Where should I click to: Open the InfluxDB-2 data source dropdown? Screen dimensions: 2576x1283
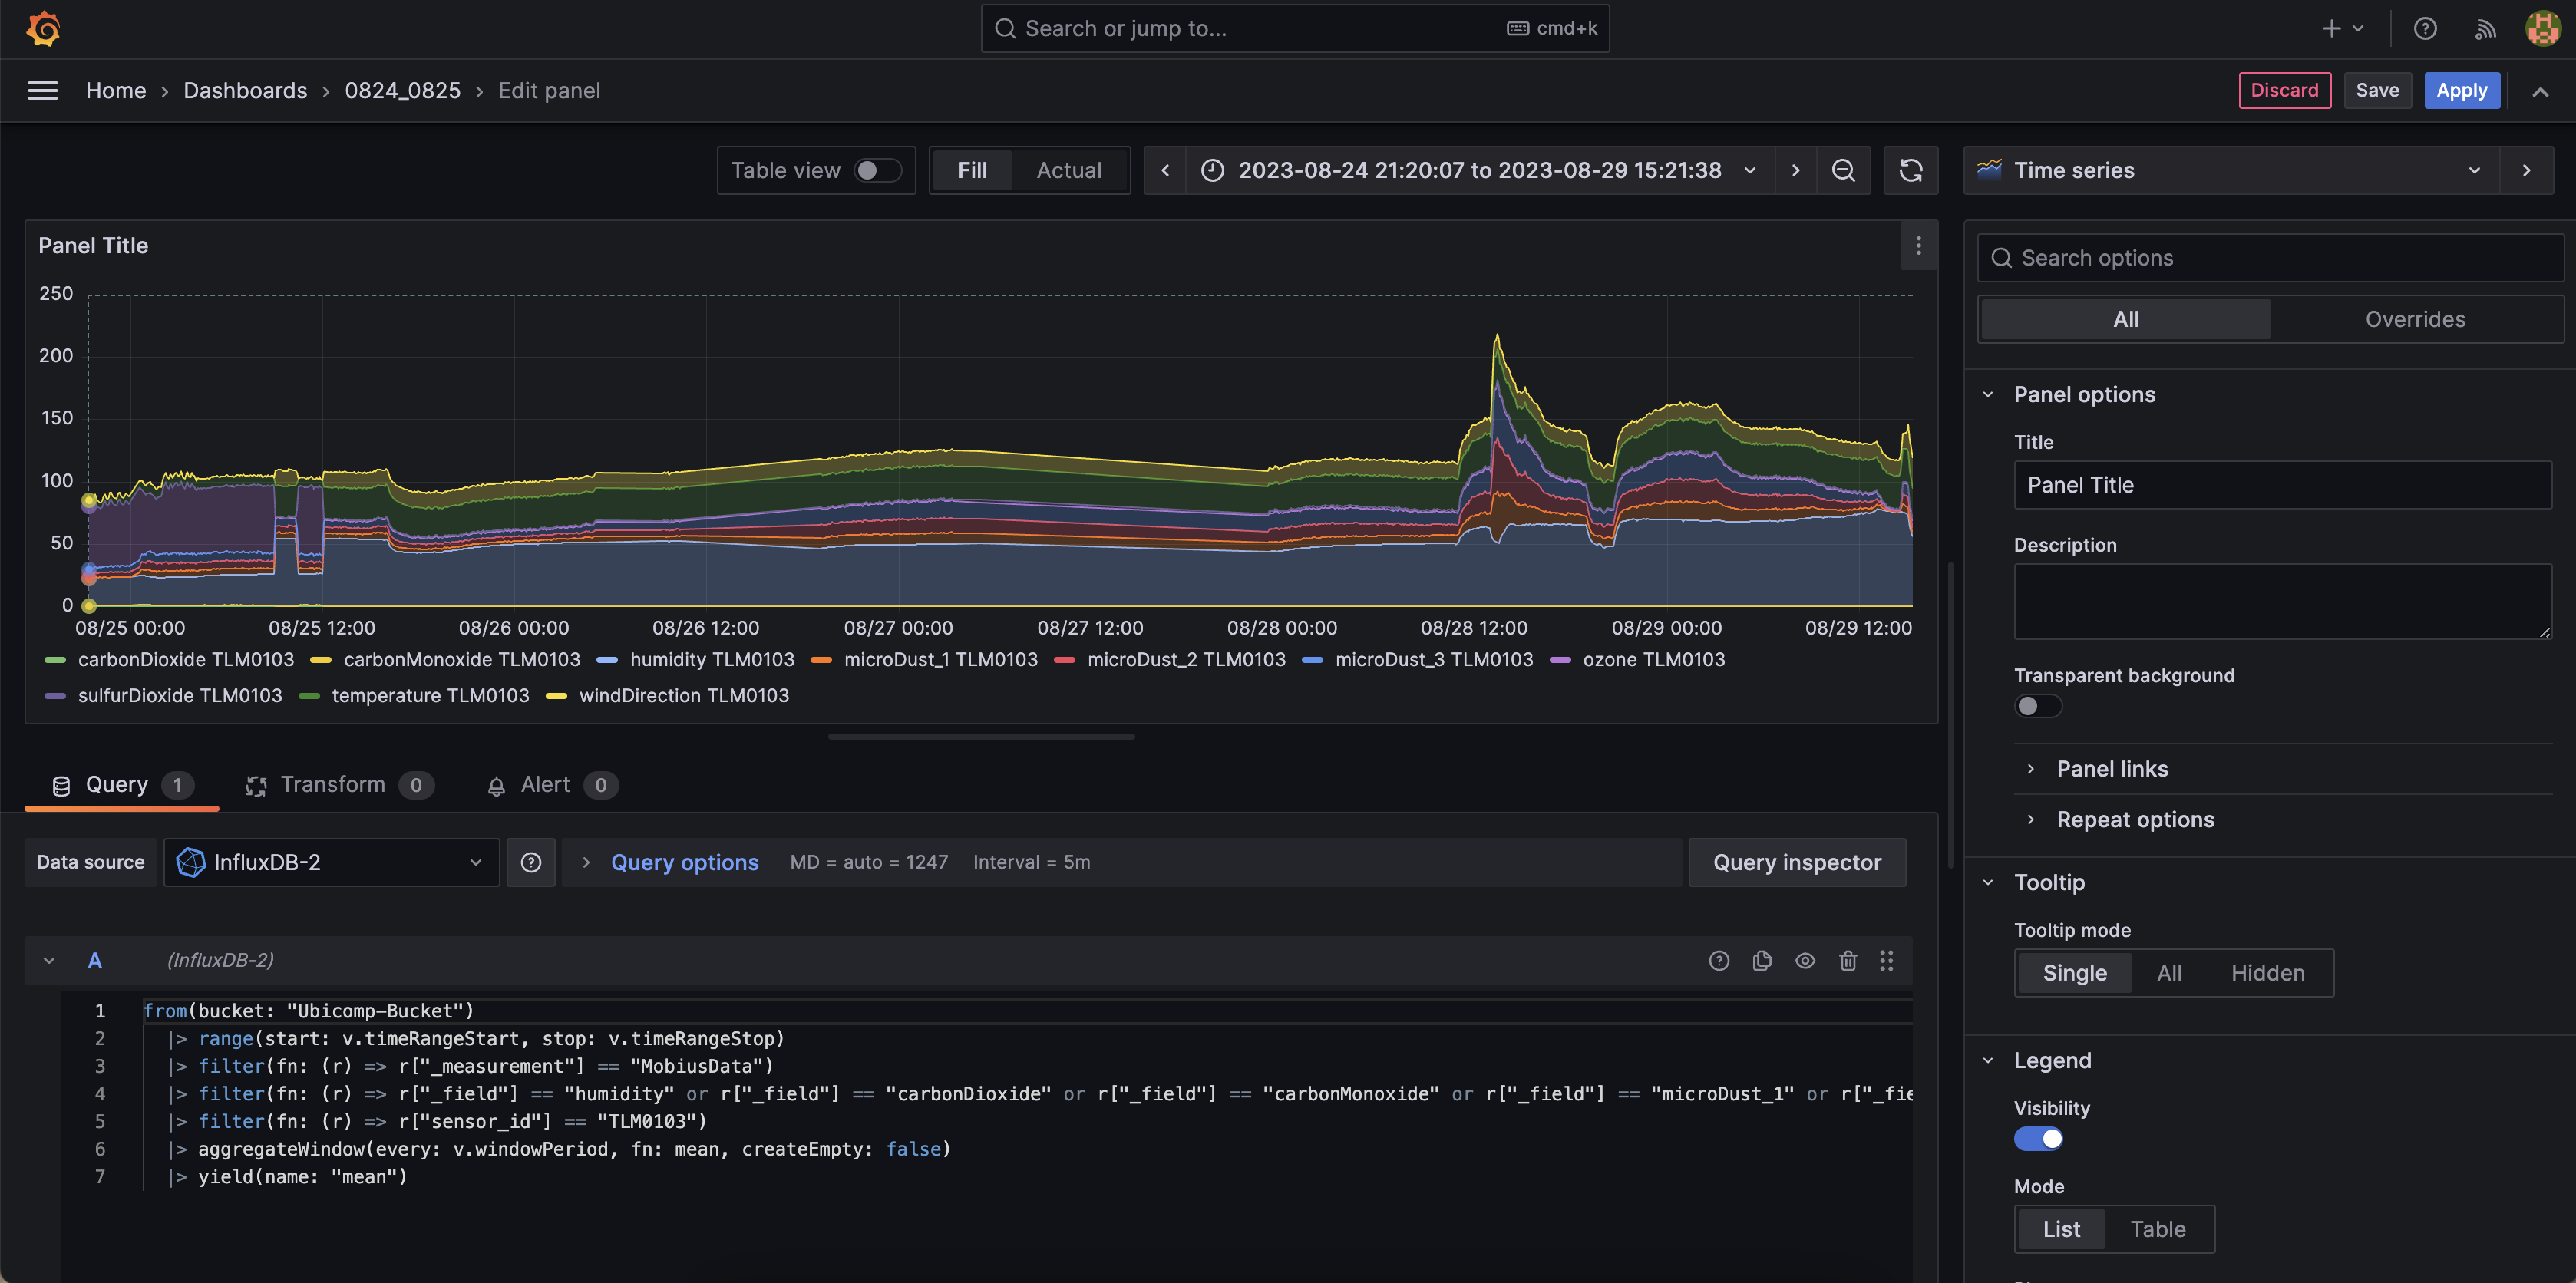[x=331, y=863]
